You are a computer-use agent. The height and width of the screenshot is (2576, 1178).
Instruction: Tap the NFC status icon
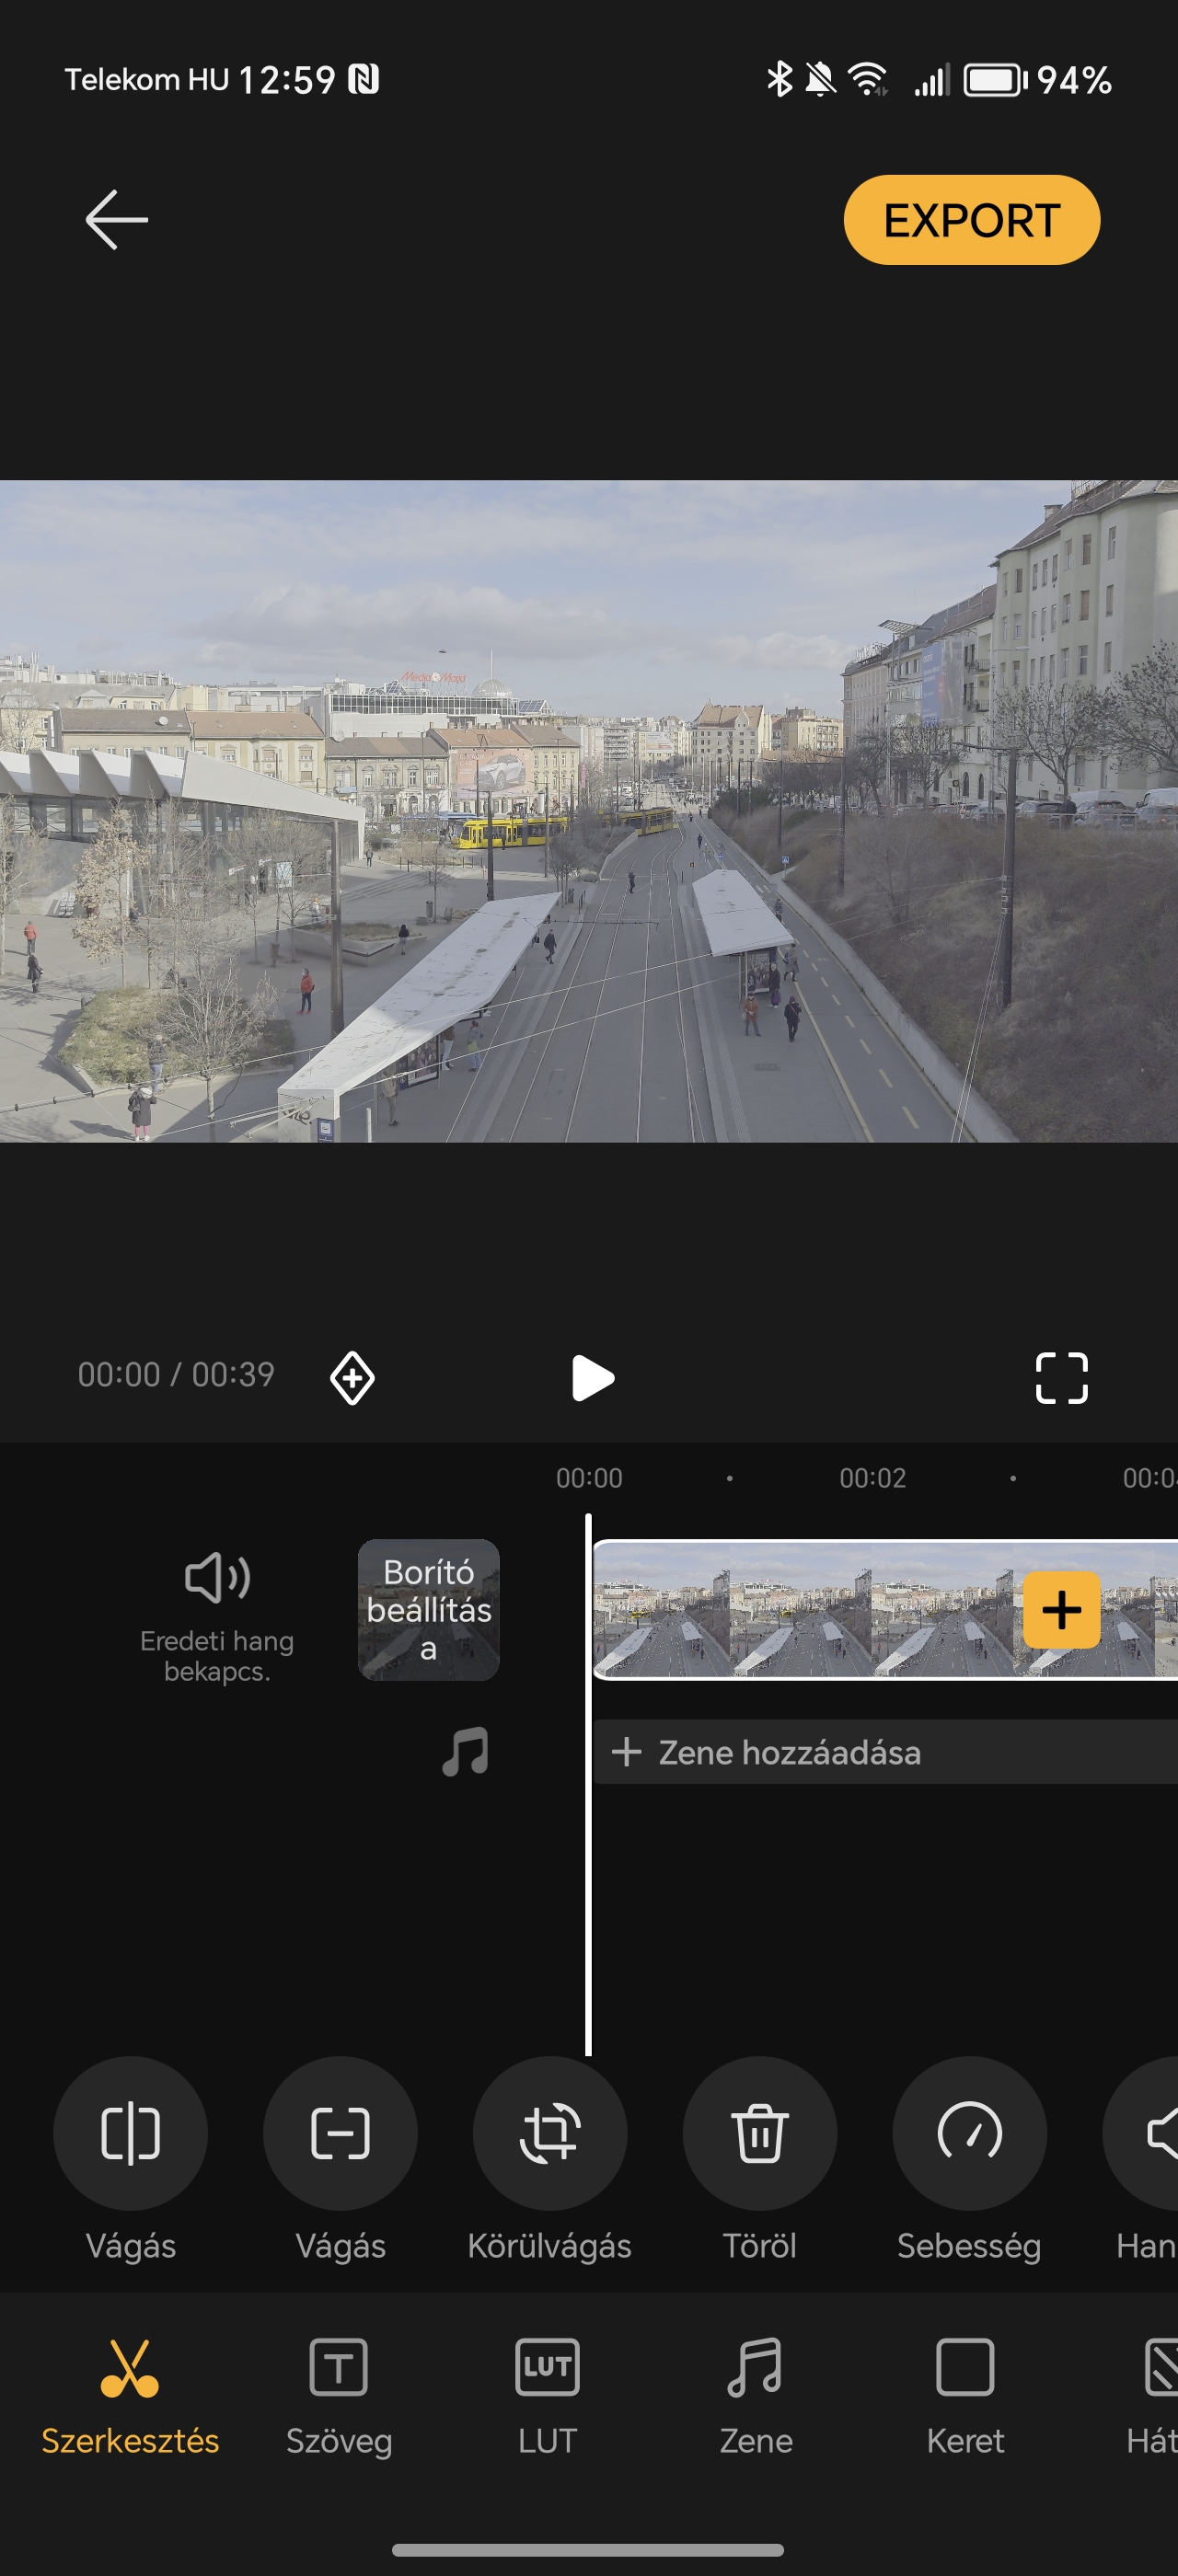pyautogui.click(x=363, y=79)
